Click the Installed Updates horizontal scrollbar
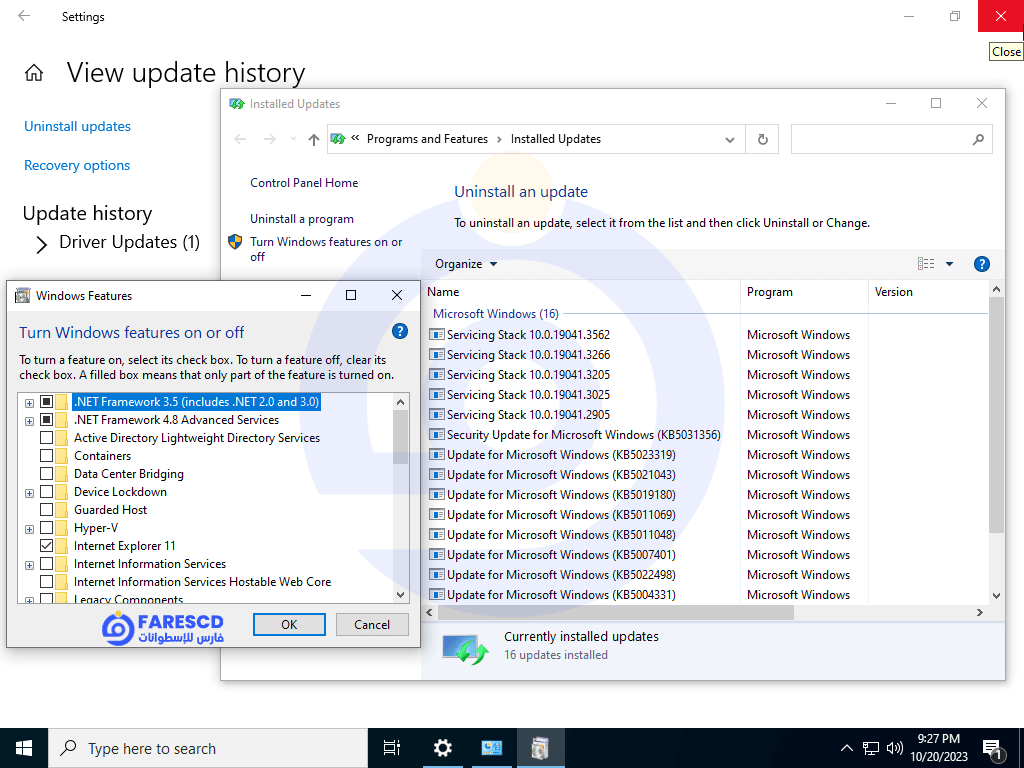The image size is (1024, 768). click(615, 613)
